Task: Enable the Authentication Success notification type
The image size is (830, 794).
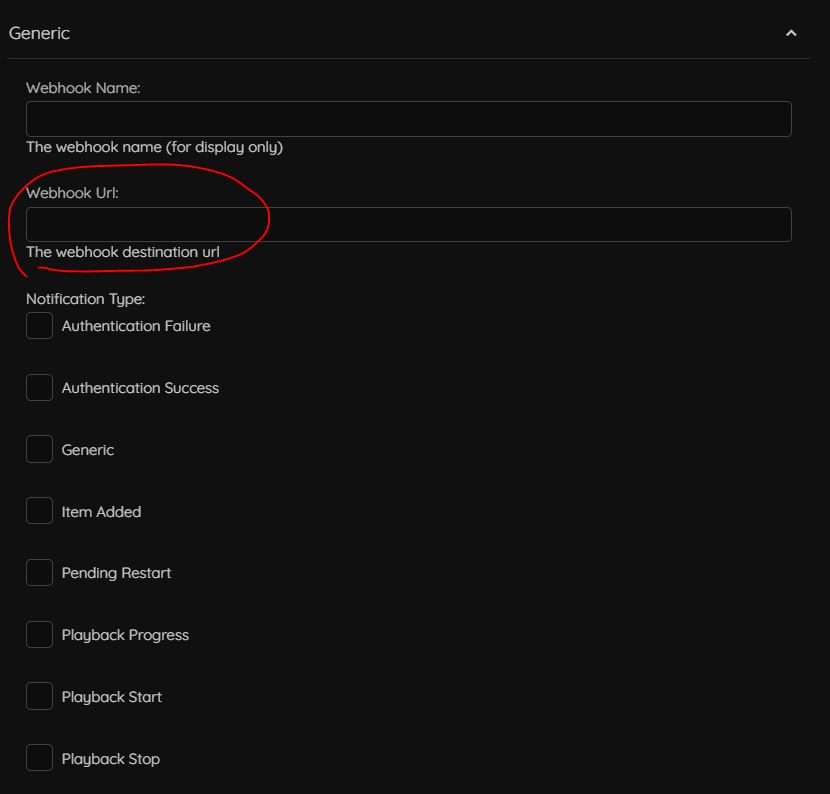Action: click(x=39, y=387)
